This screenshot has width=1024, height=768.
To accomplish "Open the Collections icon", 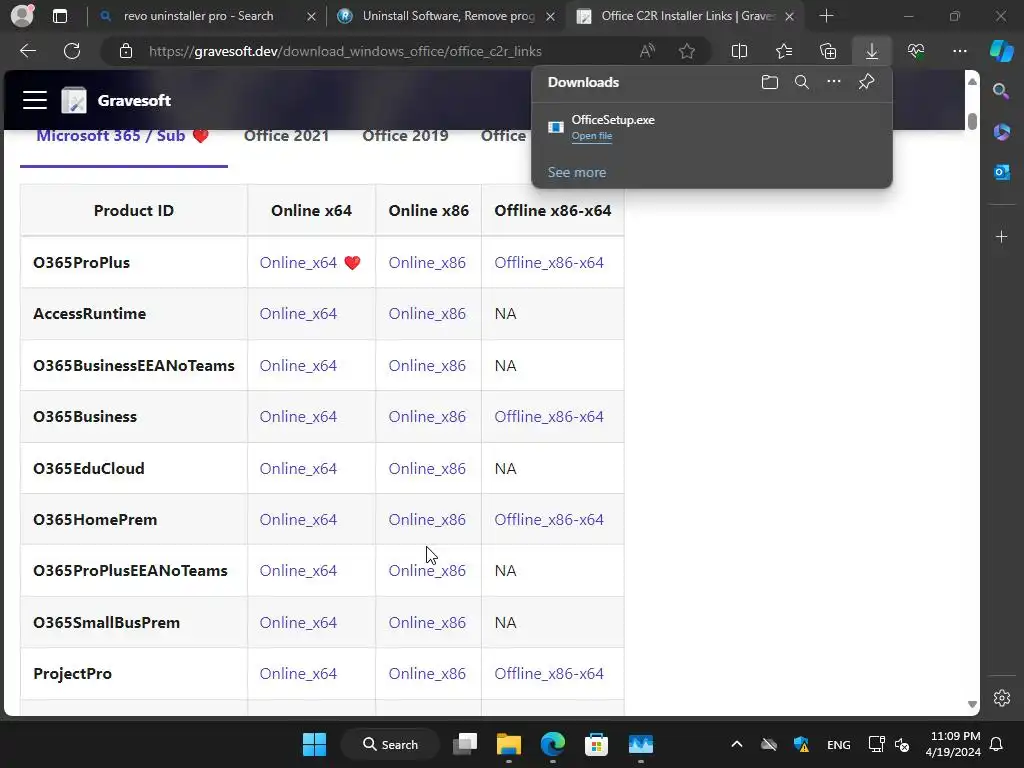I will 828,51.
